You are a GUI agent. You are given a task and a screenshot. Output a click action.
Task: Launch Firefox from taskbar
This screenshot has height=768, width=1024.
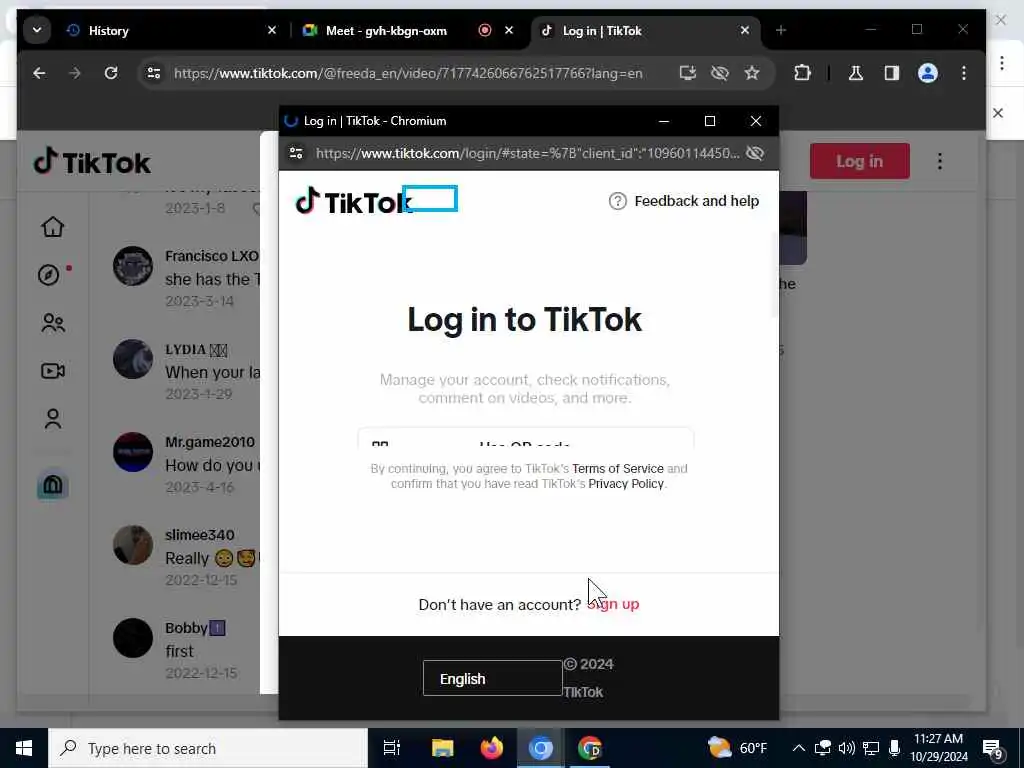coord(492,748)
